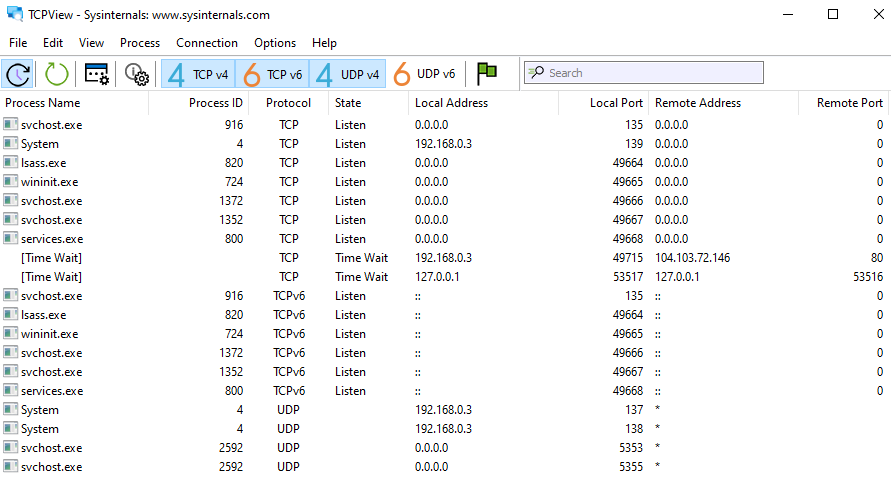This screenshot has width=891, height=477.
Task: Select the Time Wait row with port 53517
Action: [x=446, y=277]
